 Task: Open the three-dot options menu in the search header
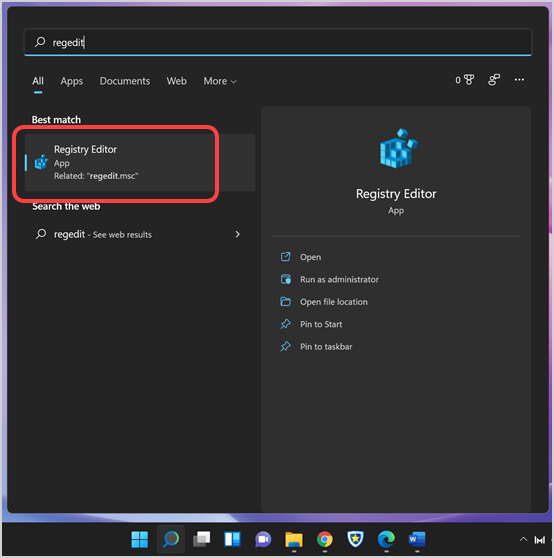519,80
